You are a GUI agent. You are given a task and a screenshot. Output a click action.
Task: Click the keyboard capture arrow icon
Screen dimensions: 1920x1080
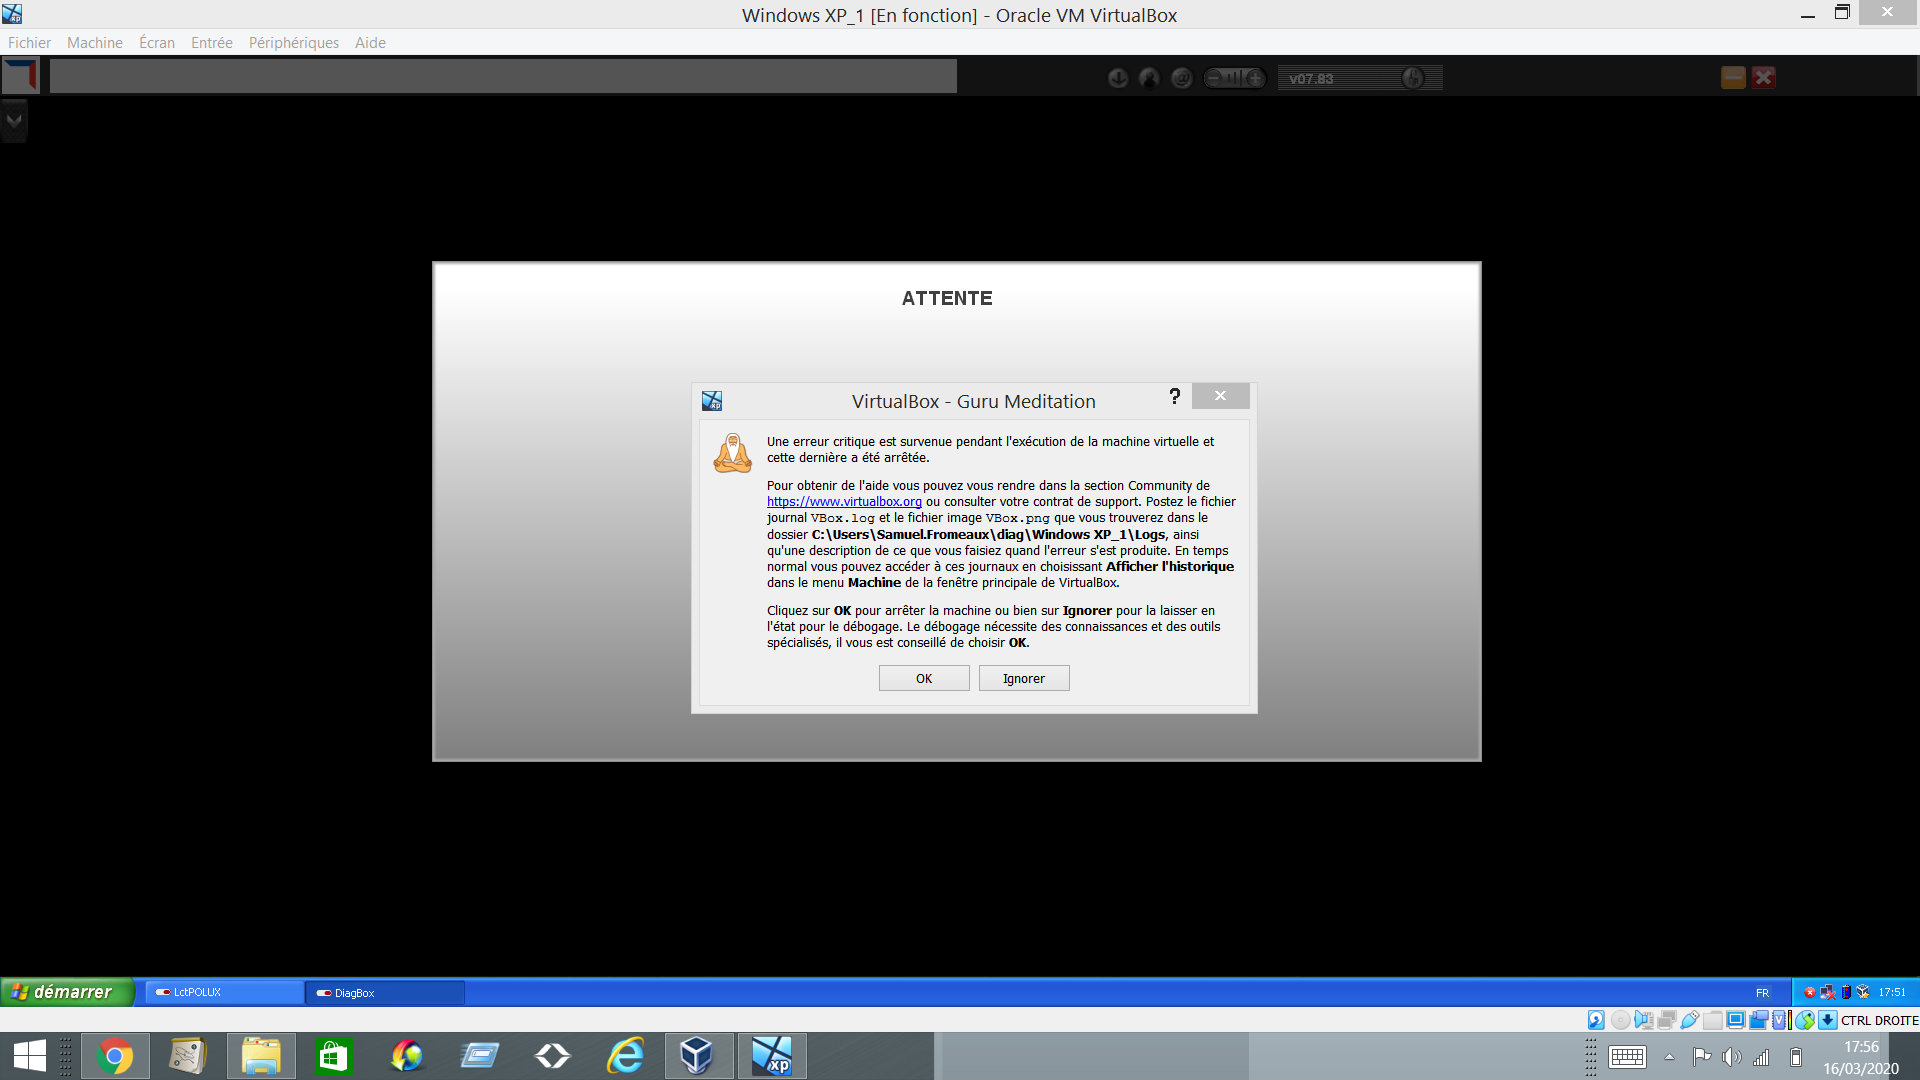(1827, 1020)
